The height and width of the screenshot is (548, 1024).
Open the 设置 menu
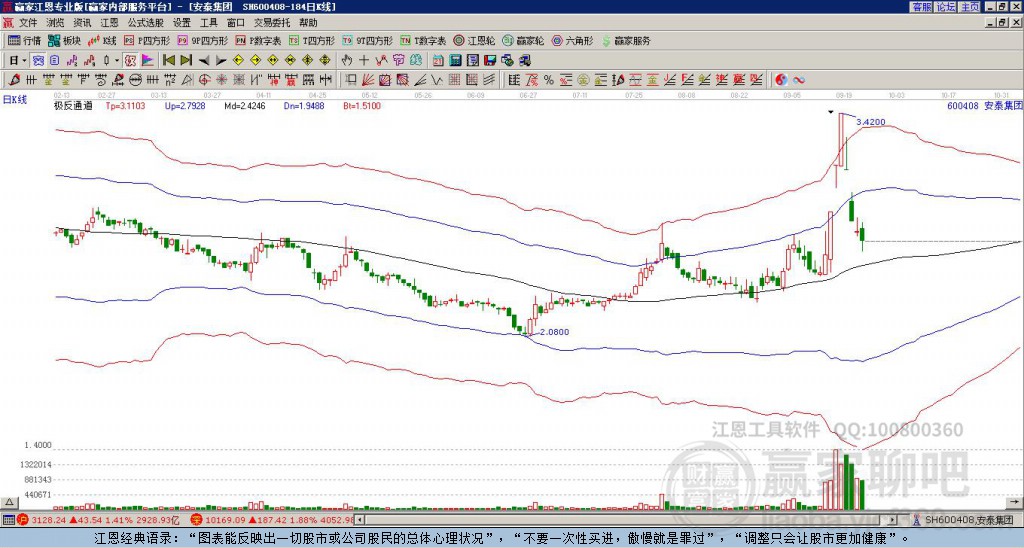[x=182, y=23]
